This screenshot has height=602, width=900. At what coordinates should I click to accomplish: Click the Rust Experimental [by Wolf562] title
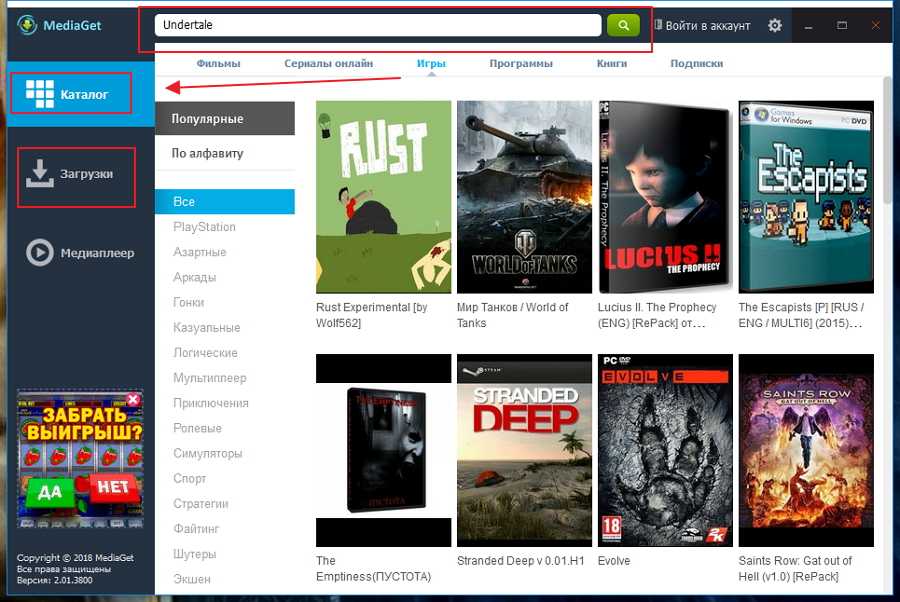point(372,315)
